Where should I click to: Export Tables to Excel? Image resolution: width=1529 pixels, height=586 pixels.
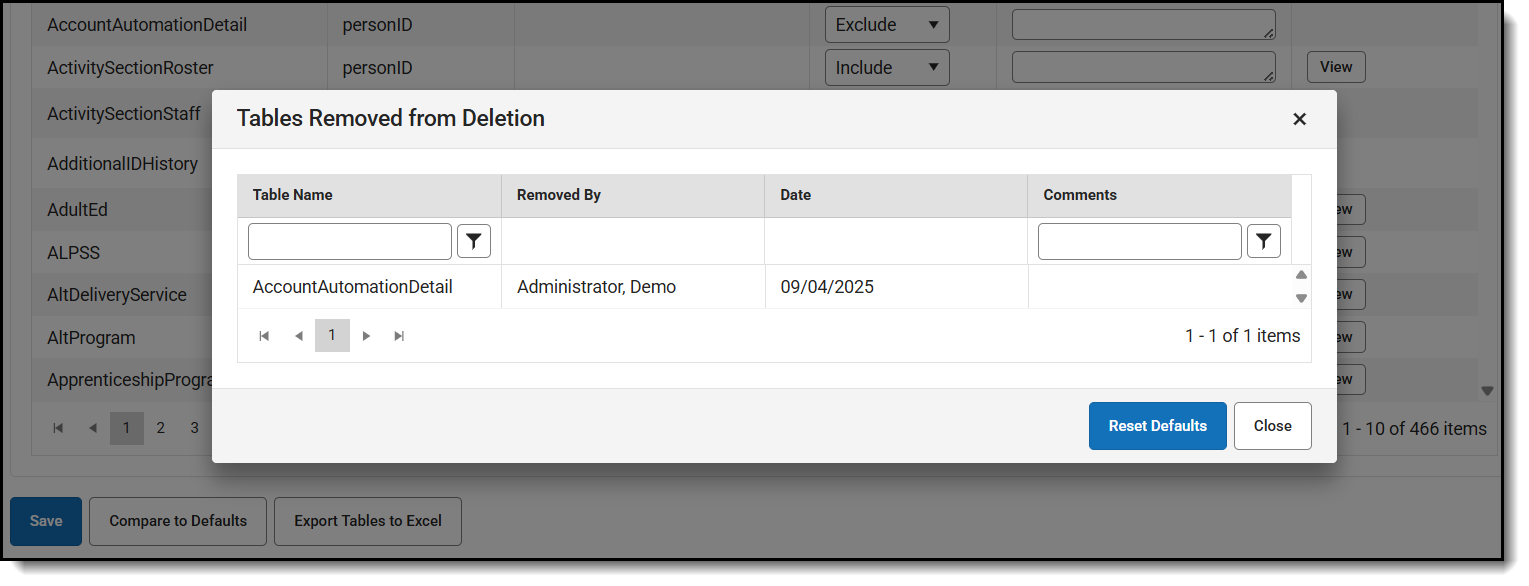point(367,521)
